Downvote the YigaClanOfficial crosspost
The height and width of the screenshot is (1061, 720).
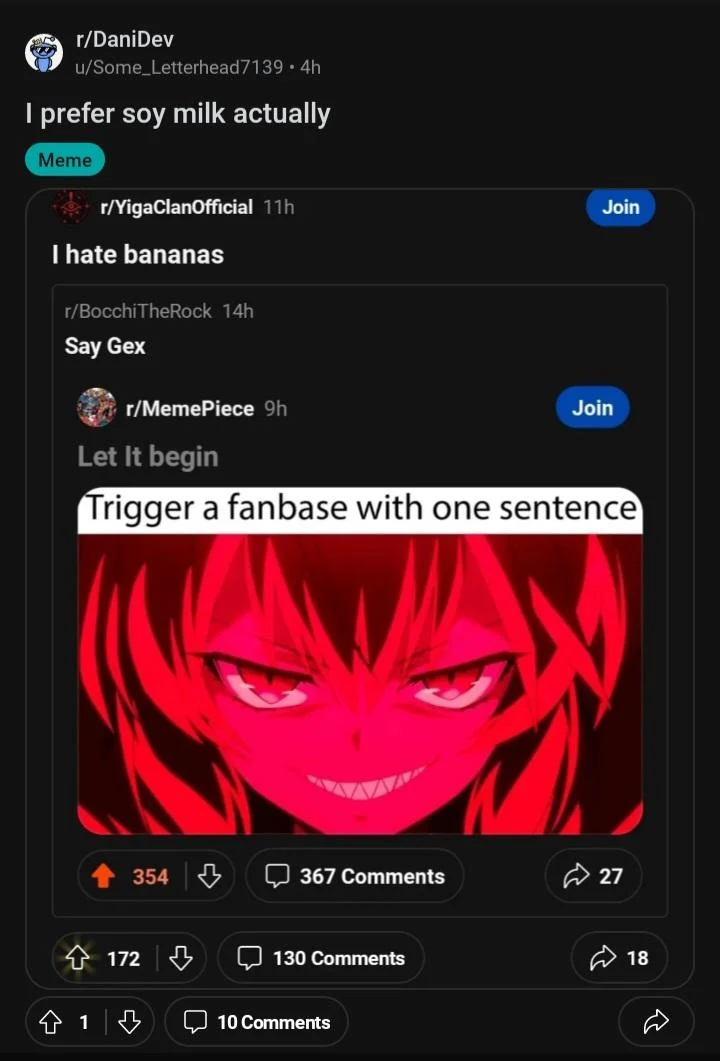[x=181, y=958]
